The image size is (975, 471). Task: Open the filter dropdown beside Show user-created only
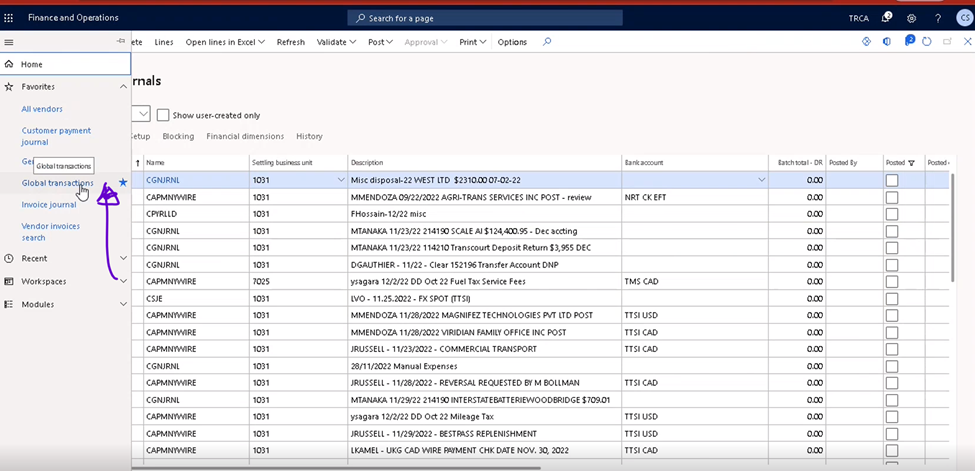(x=143, y=114)
